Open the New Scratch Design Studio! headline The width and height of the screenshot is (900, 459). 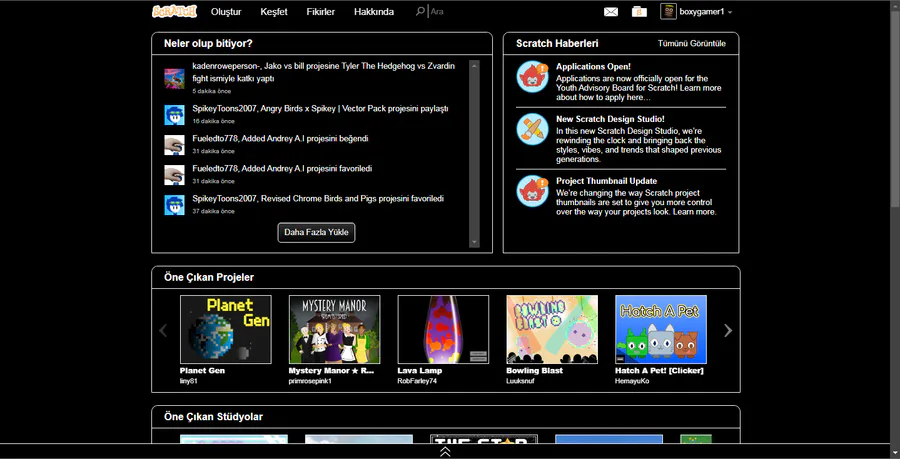coord(610,119)
